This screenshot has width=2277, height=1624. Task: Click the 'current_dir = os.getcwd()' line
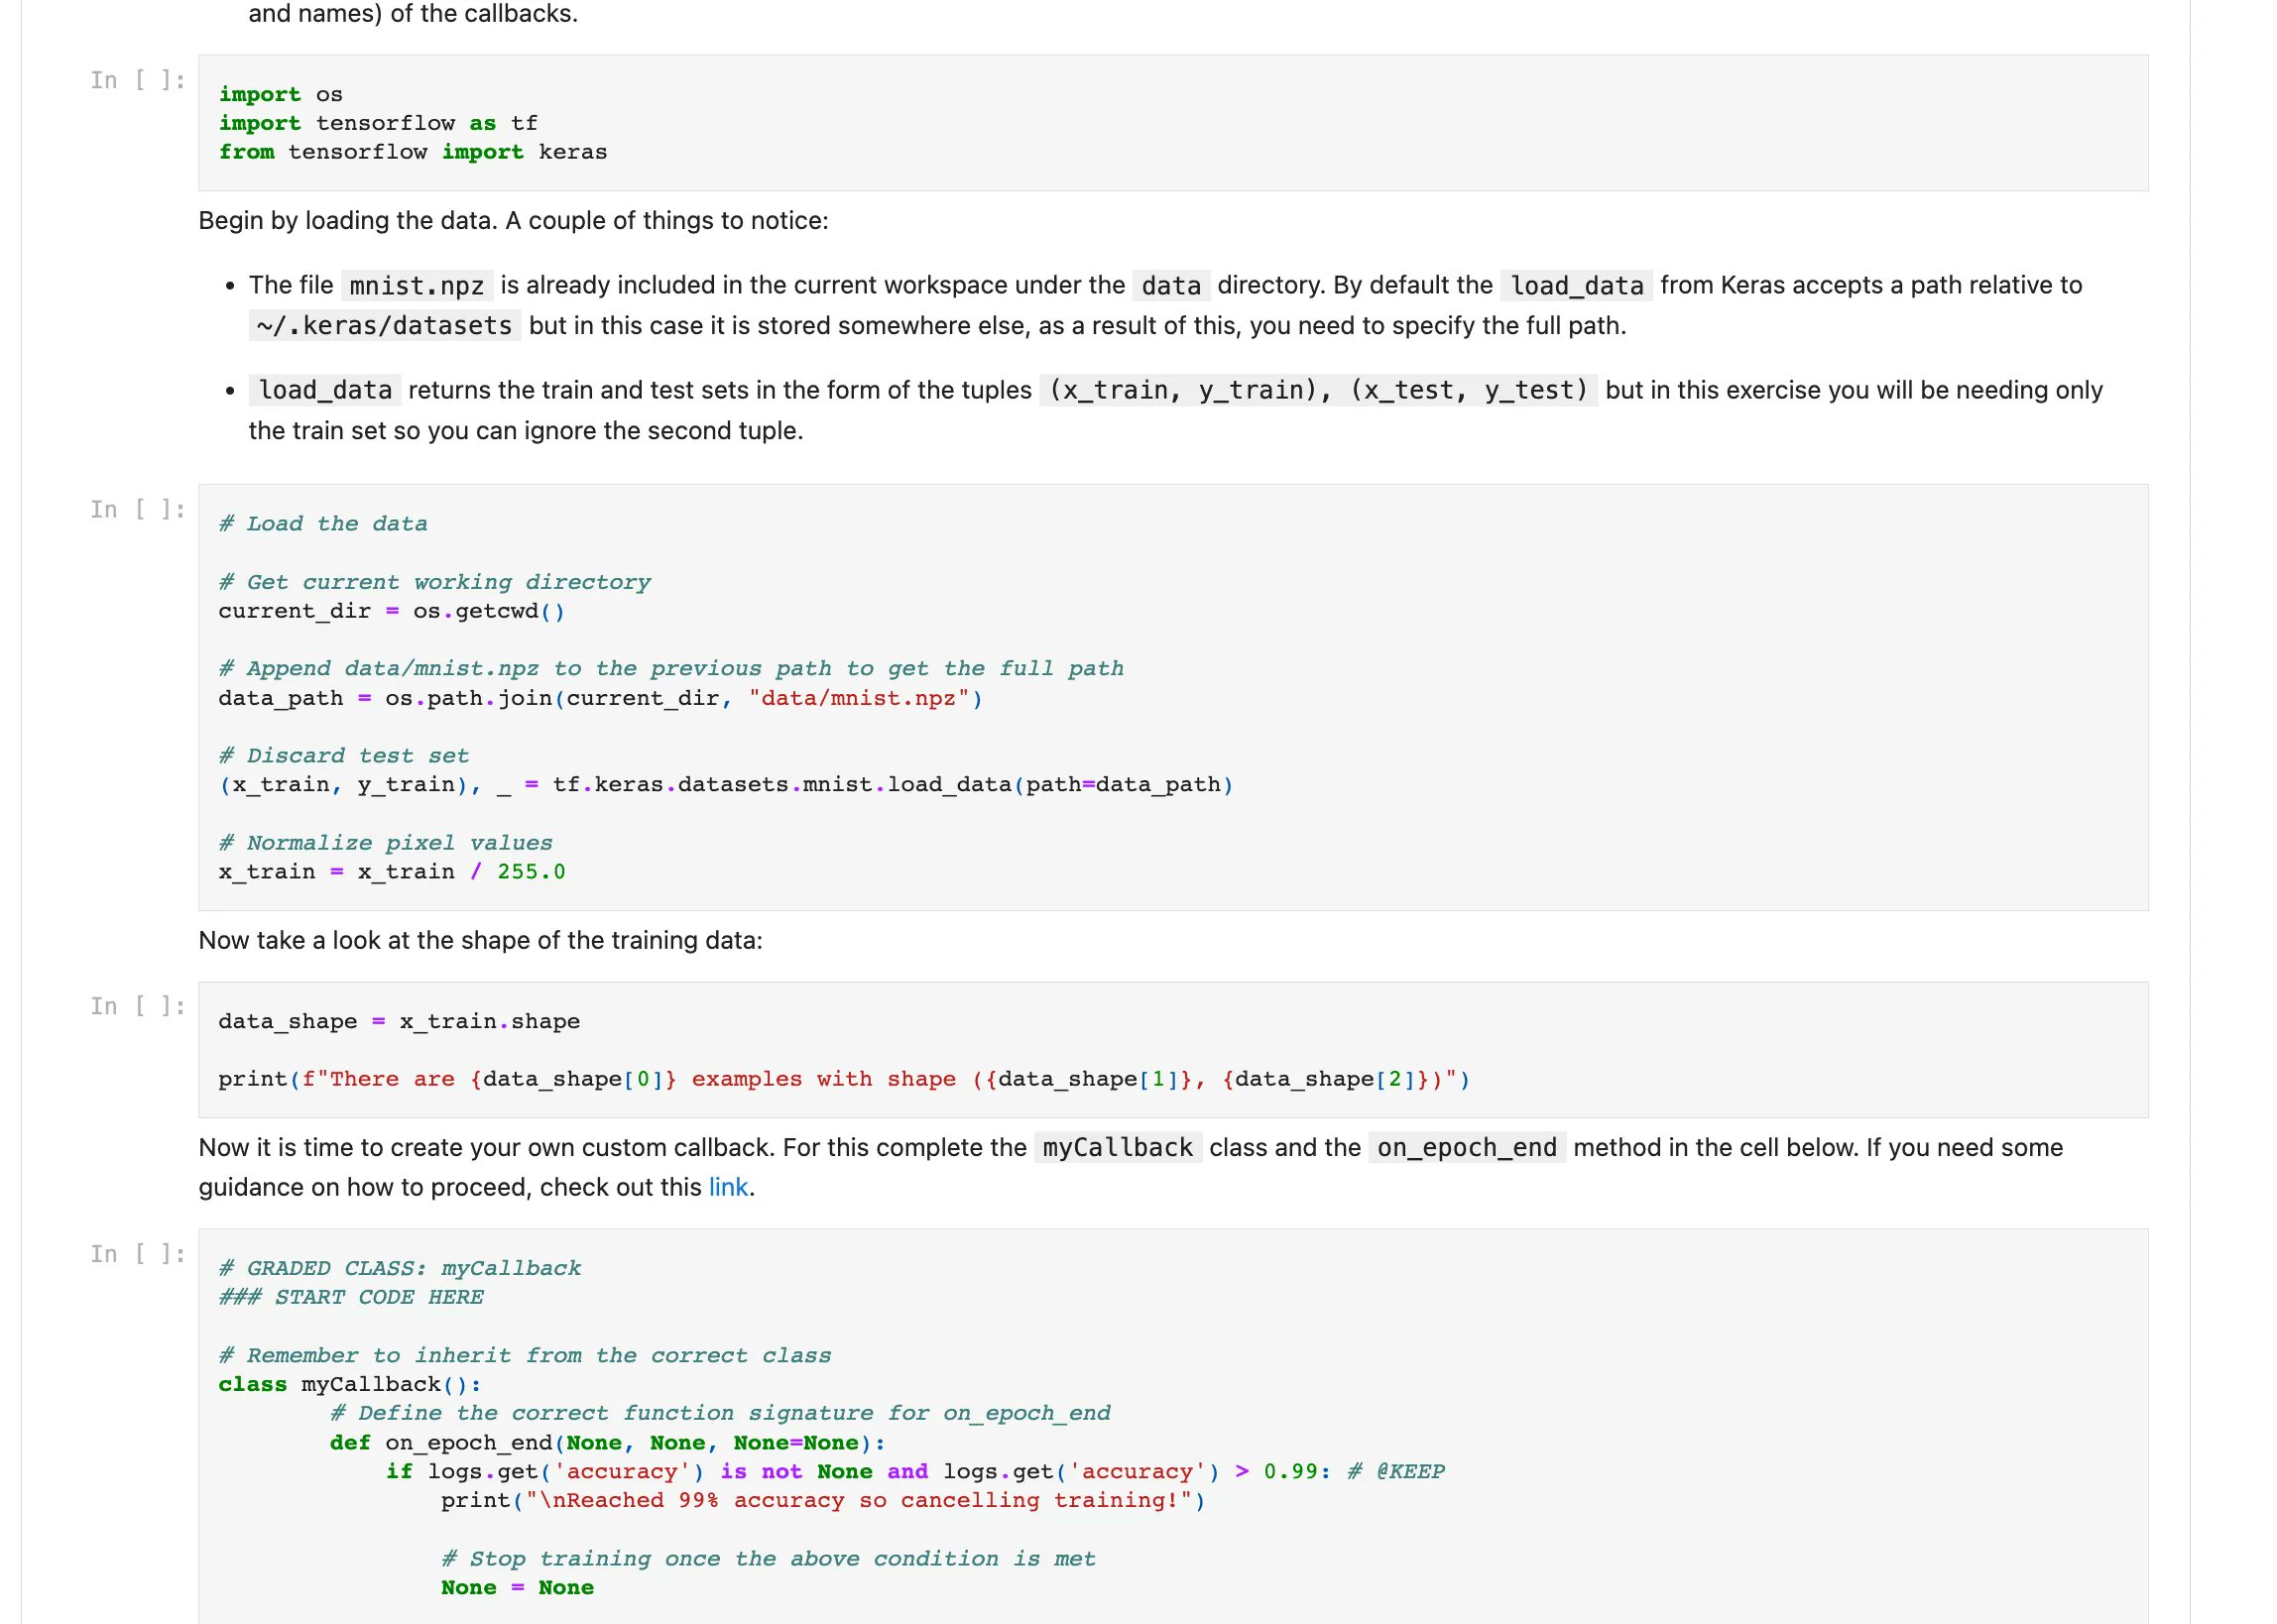391,611
